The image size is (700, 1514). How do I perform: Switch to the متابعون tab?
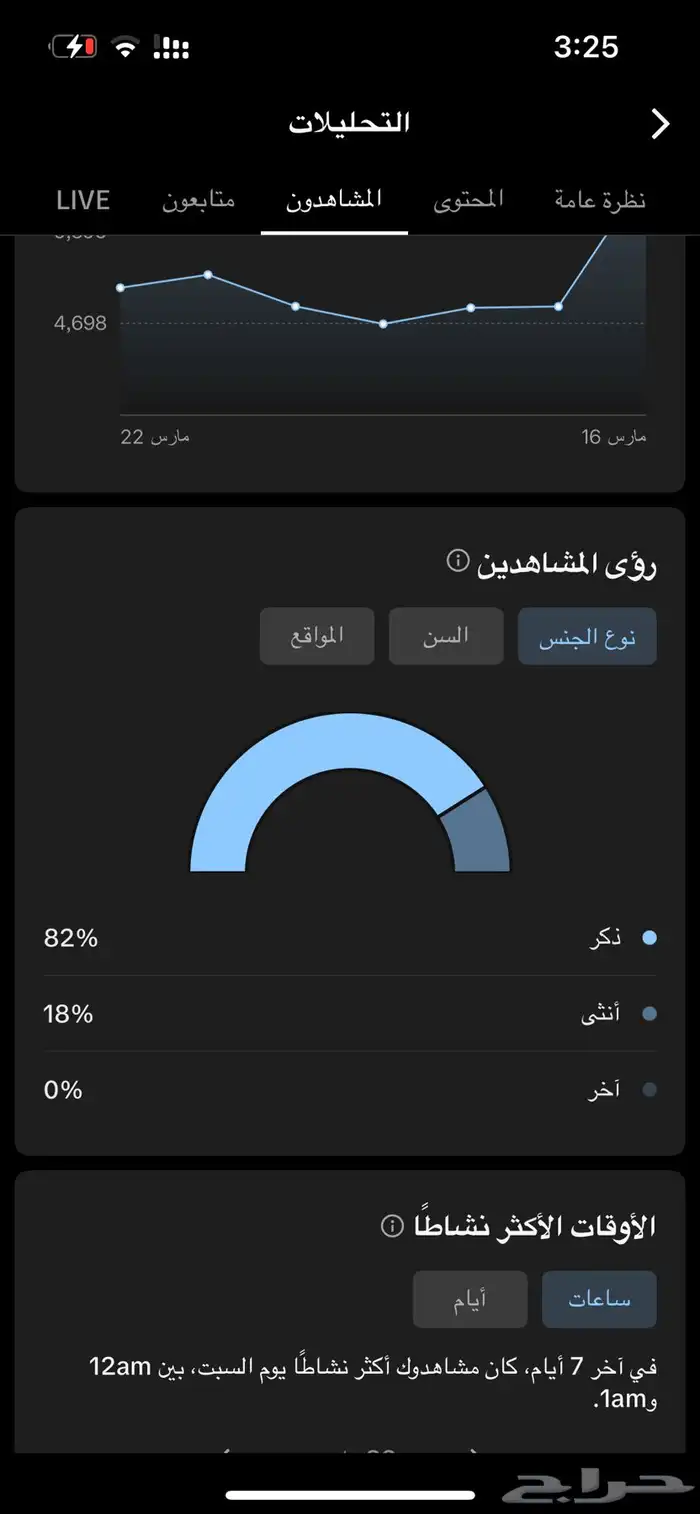pyautogui.click(x=198, y=200)
